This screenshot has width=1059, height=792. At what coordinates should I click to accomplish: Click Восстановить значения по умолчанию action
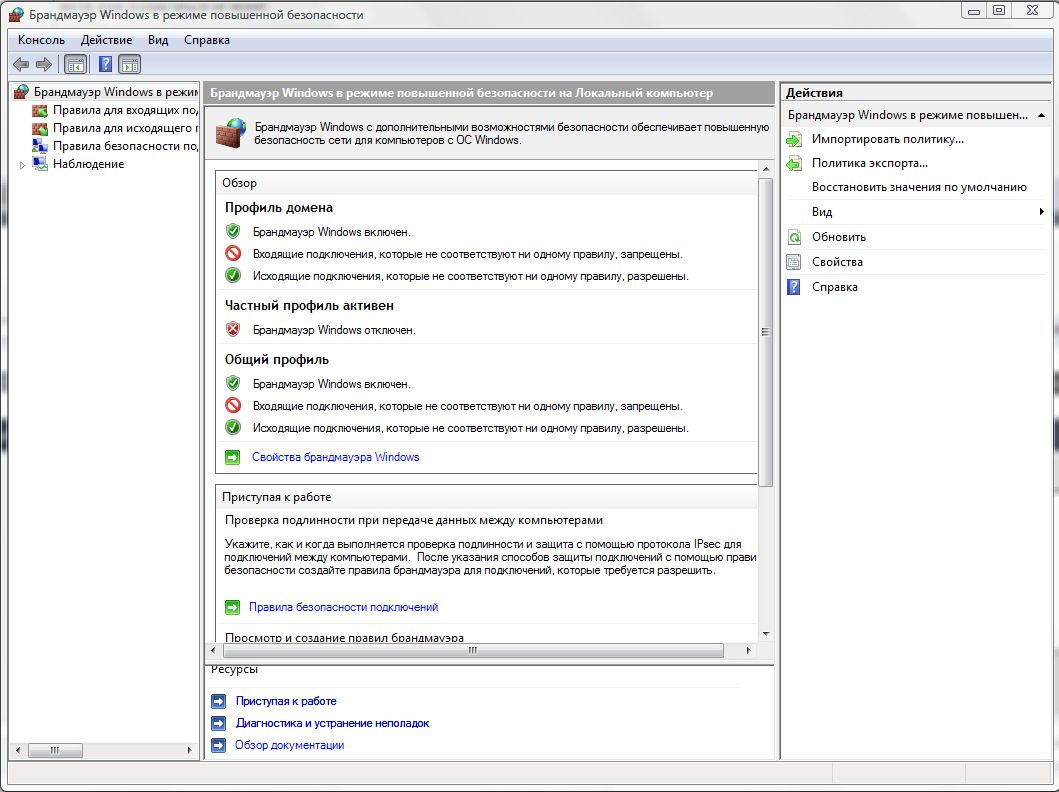919,187
